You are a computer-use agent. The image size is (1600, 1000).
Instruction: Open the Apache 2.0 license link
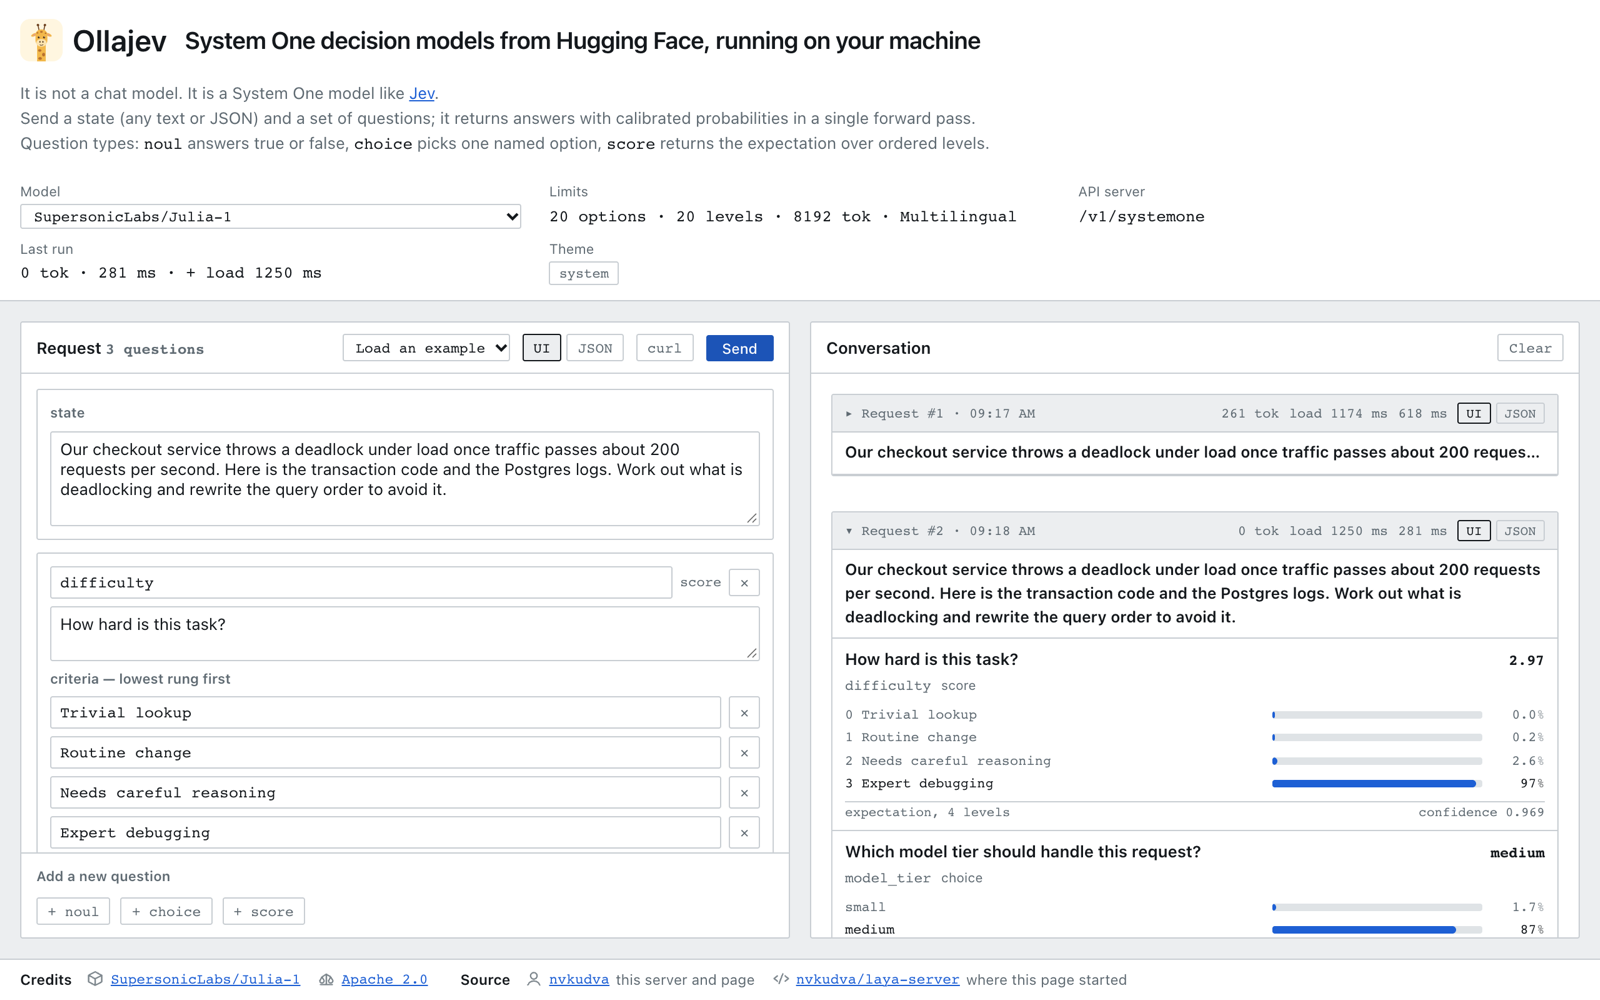384,979
